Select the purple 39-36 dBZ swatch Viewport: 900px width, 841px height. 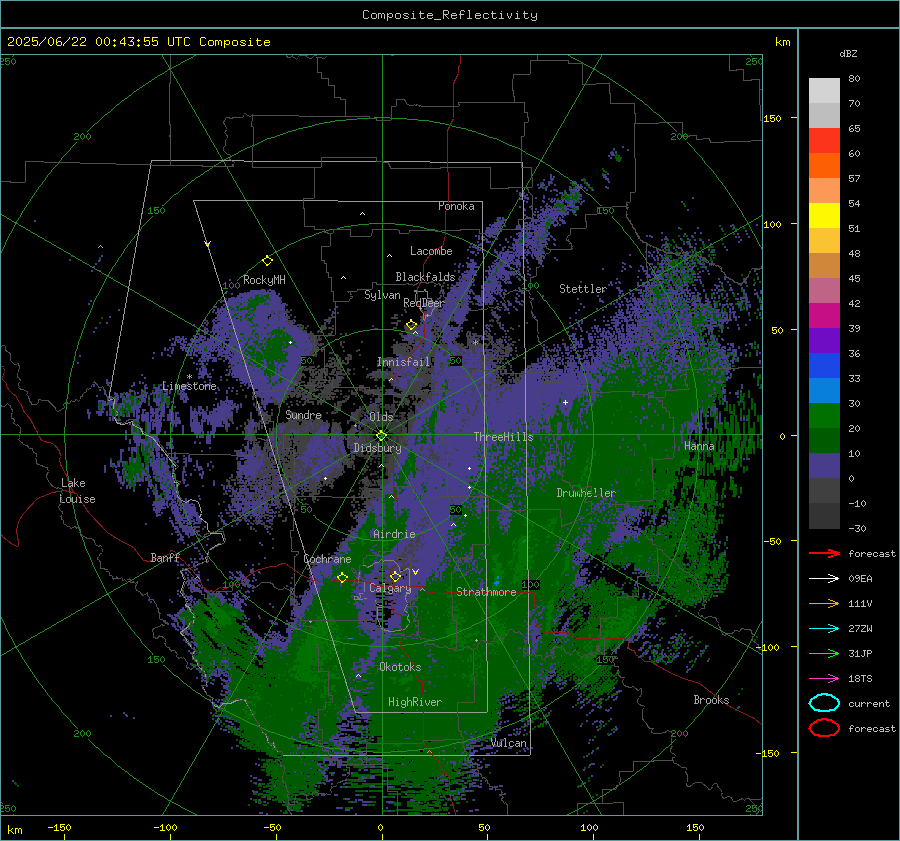pyautogui.click(x=824, y=341)
